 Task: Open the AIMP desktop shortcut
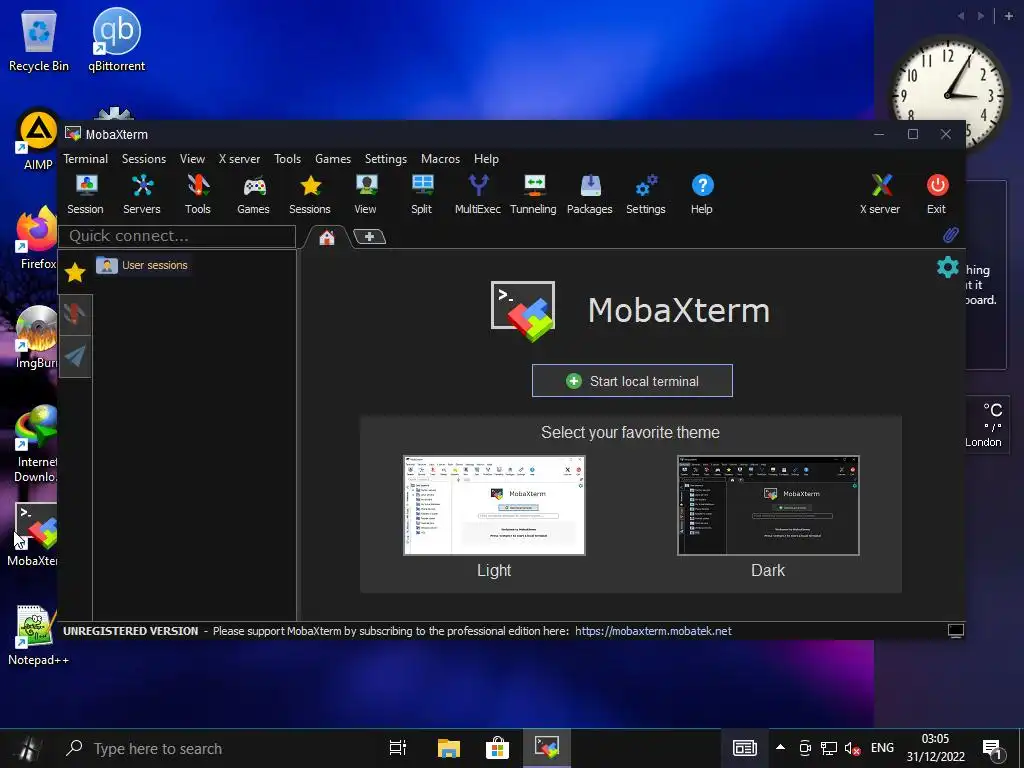38,140
